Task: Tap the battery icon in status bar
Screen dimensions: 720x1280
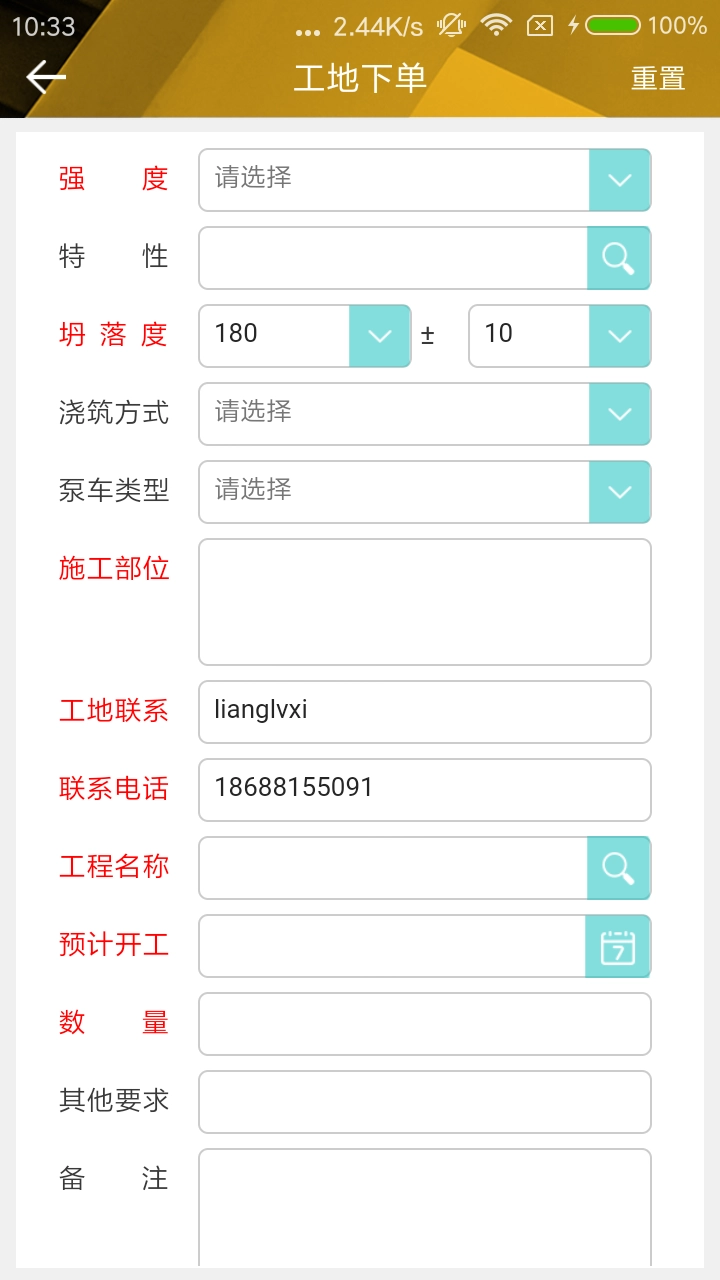Action: pyautogui.click(x=612, y=25)
